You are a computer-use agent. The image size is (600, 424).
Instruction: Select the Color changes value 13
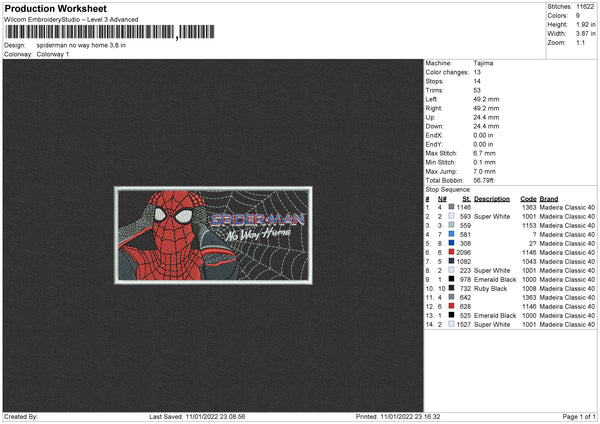477,72
